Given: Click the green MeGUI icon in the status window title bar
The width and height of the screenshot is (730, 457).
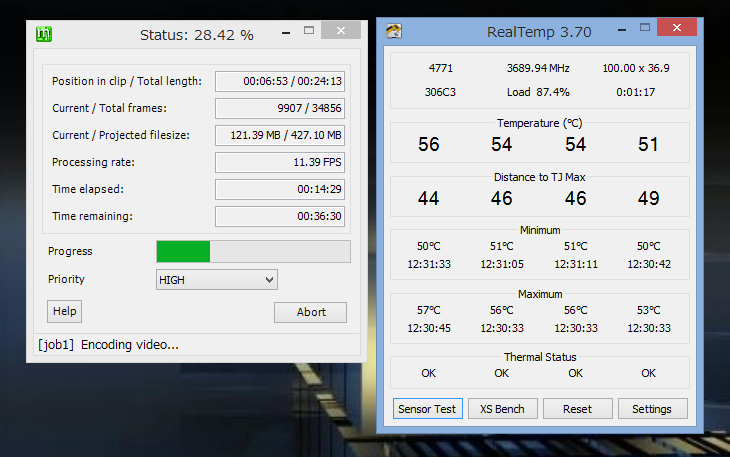Looking at the screenshot, I should pyautogui.click(x=44, y=34).
